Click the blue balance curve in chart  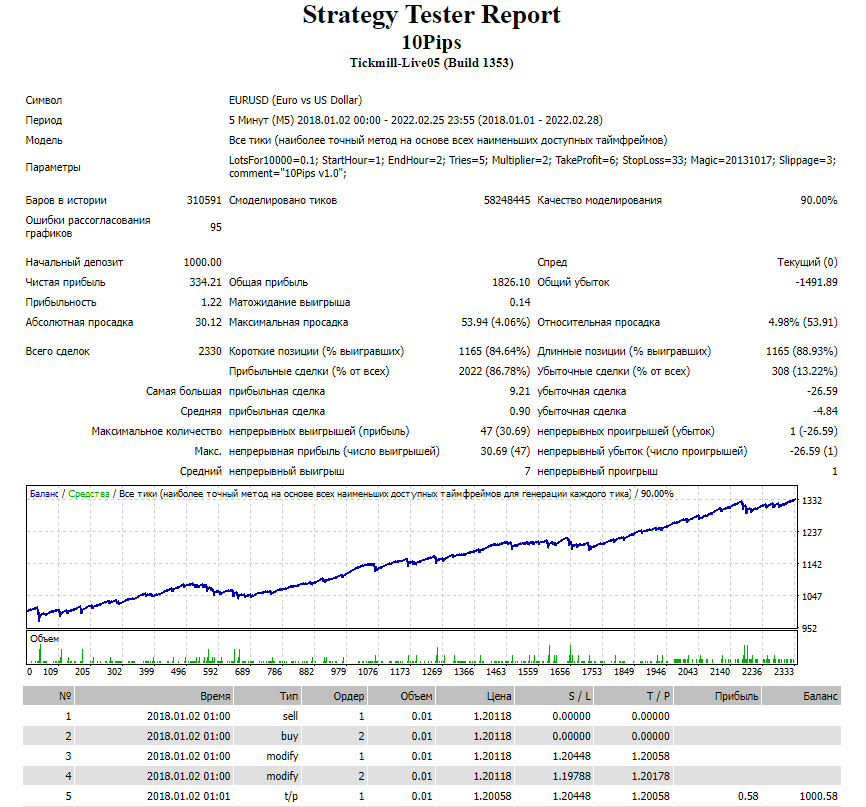tap(400, 557)
